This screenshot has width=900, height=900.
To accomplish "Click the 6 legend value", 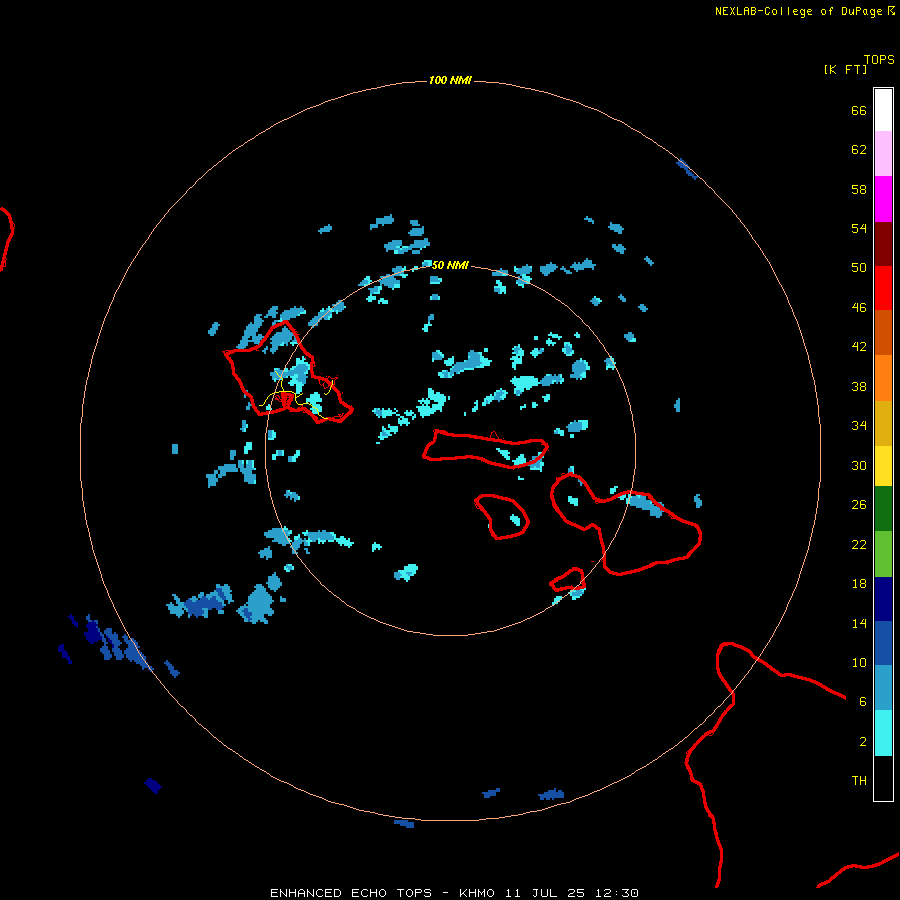I will pos(862,702).
